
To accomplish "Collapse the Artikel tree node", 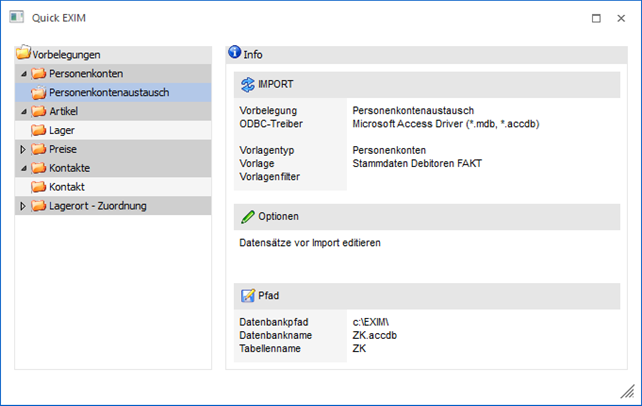I will point(23,111).
